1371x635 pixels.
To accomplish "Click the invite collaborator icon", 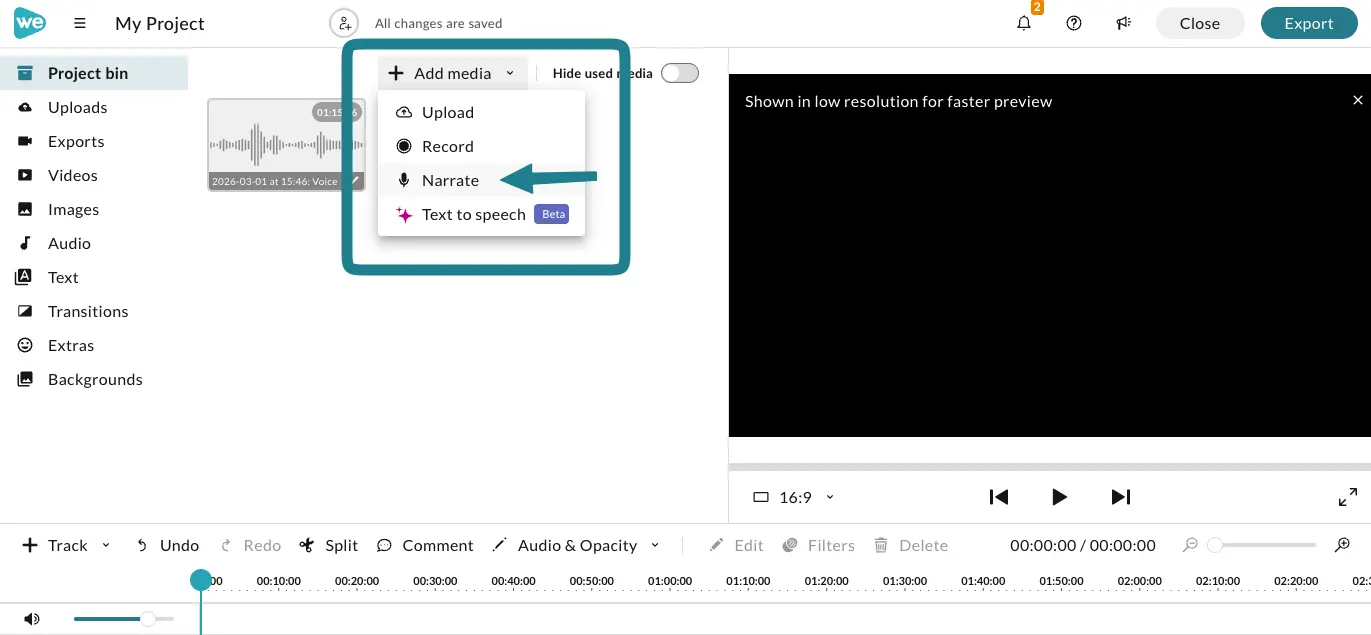I will [344, 23].
